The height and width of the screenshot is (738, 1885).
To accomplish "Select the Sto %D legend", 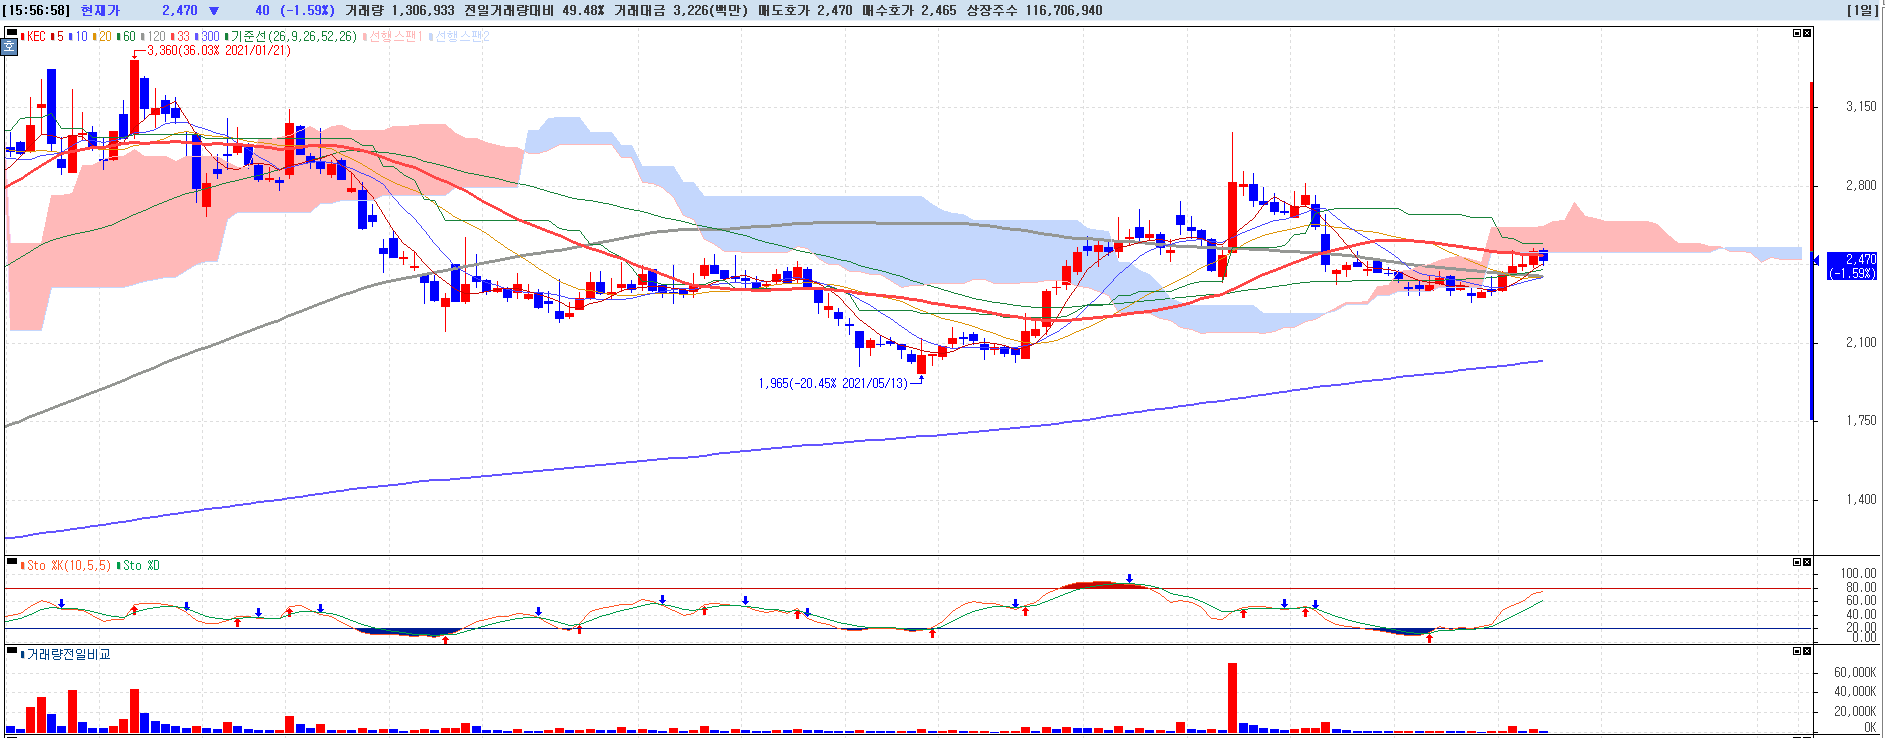I will (139, 565).
